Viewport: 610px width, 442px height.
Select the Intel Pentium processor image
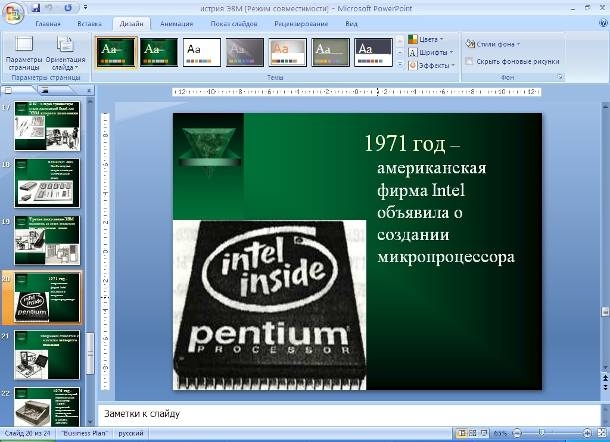pos(269,305)
